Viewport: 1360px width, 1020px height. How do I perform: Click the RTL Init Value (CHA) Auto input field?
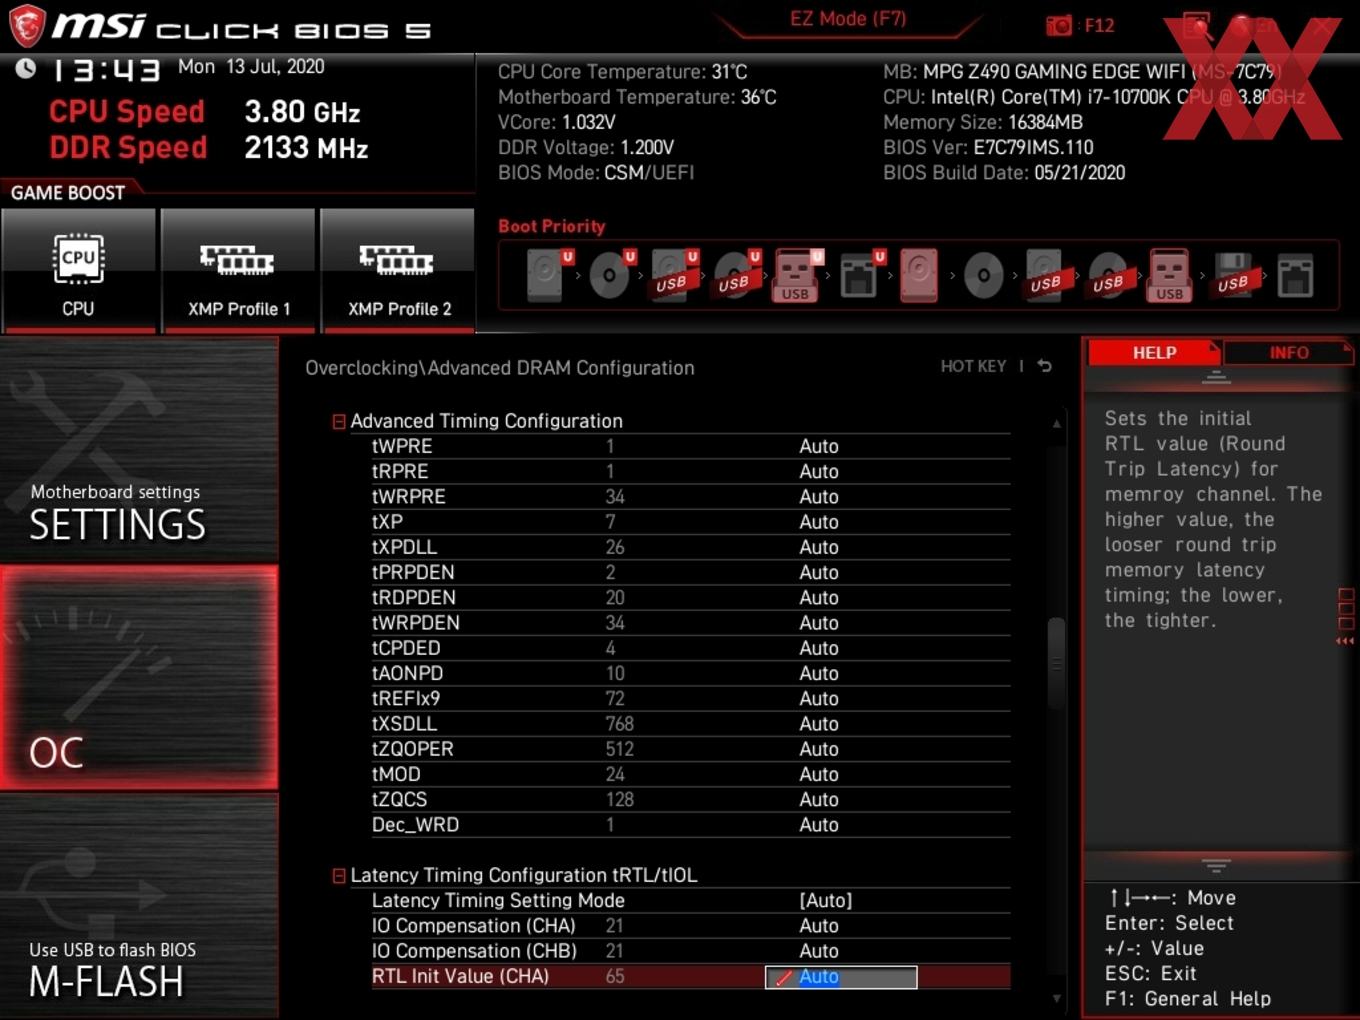point(841,977)
